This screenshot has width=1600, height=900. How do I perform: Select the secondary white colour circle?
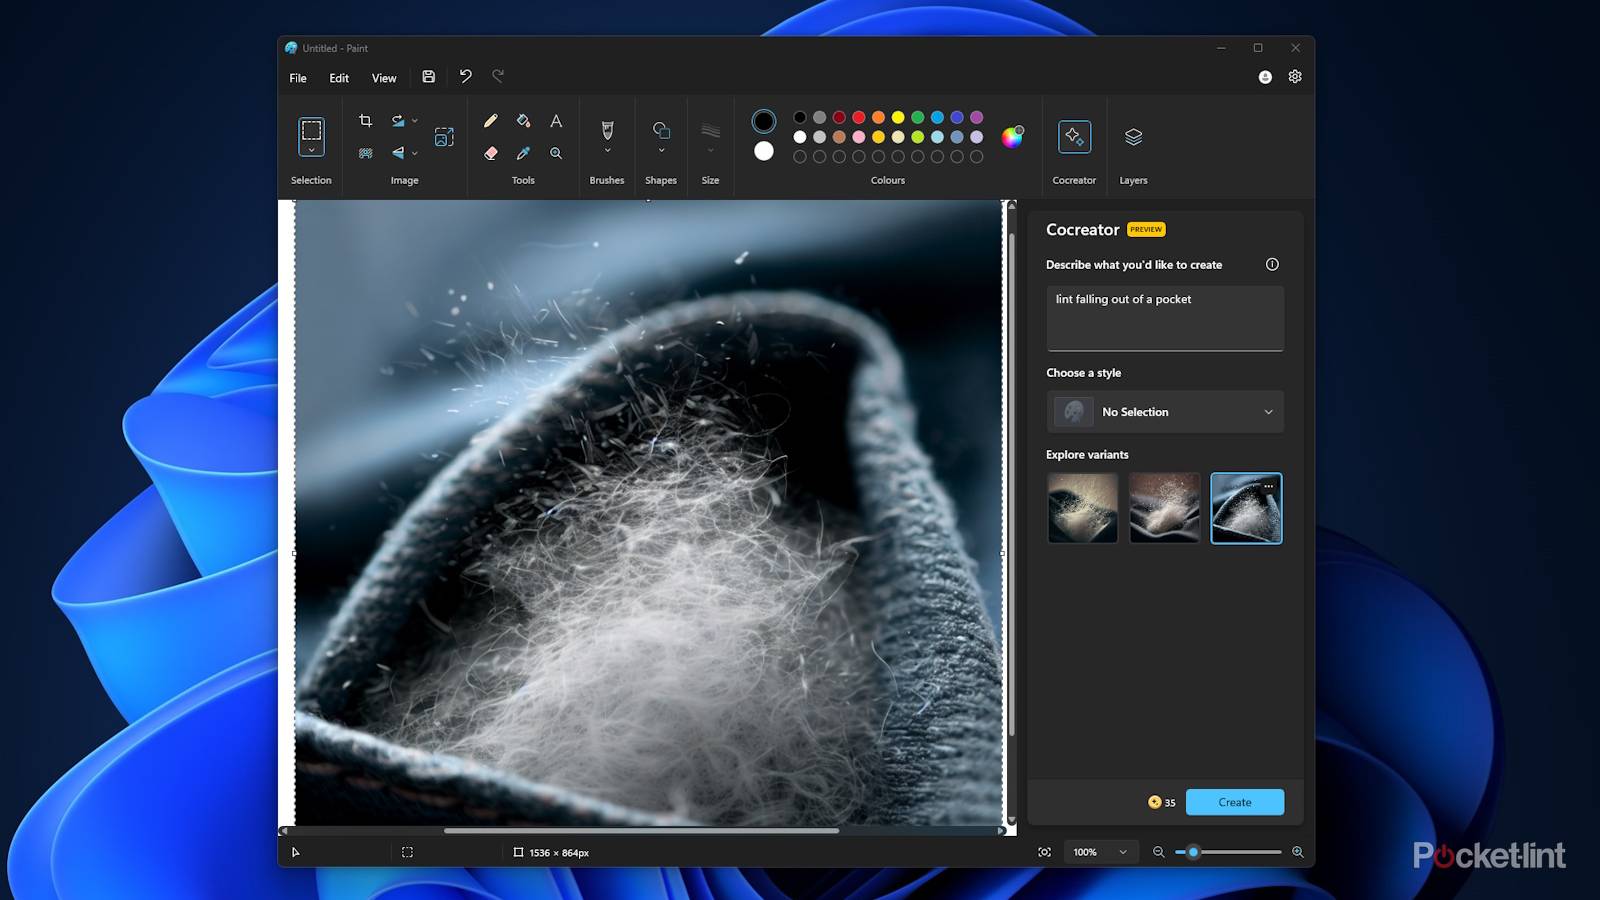(764, 151)
